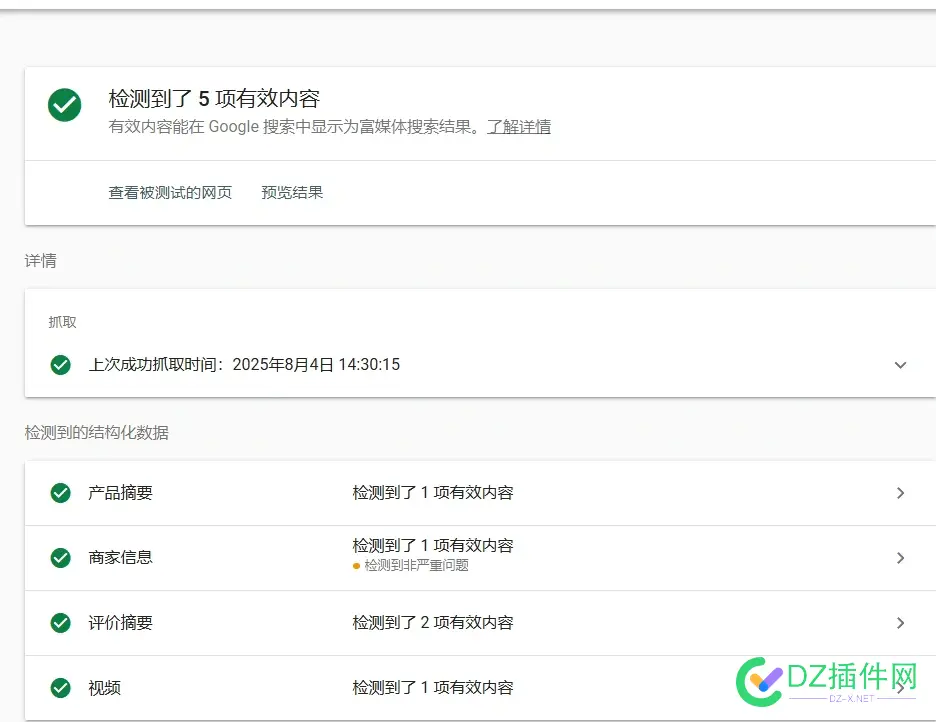Viewport: 936px width, 722px height.
Task: Click 检测到了 1 项有效内容 in 视频 row
Action: [433, 687]
